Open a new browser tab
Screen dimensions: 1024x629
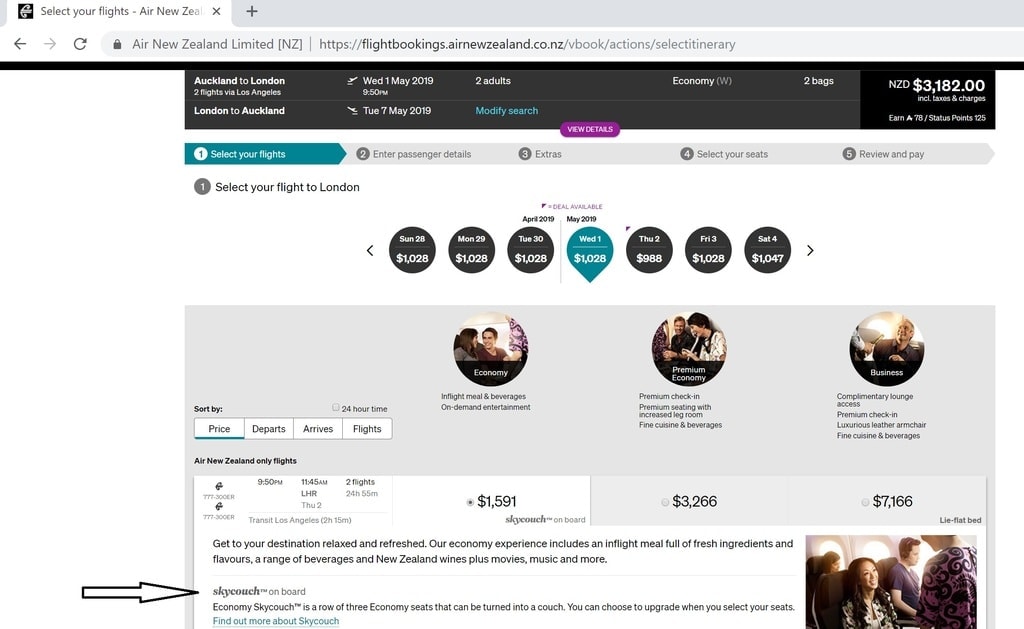tap(252, 11)
